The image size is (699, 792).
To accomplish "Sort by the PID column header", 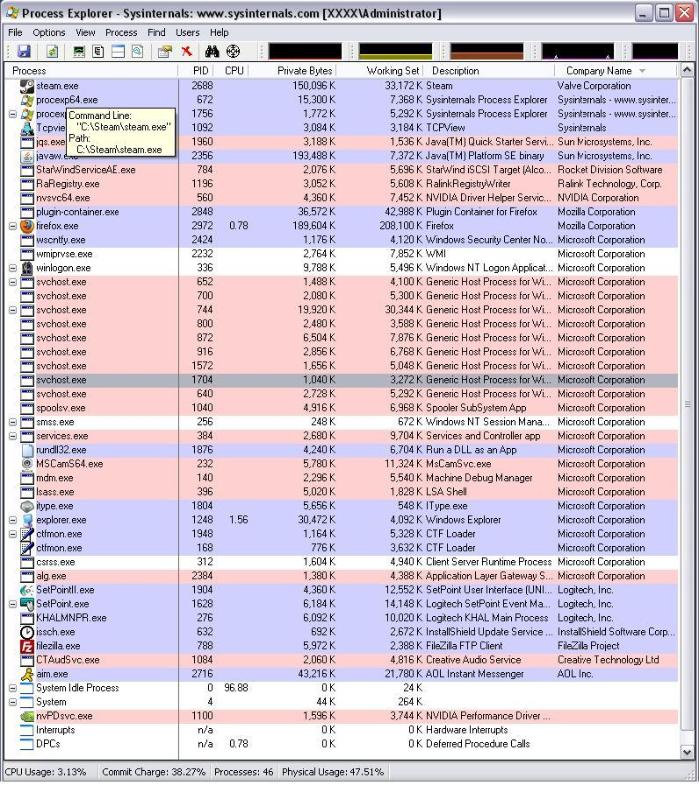I will [196, 71].
